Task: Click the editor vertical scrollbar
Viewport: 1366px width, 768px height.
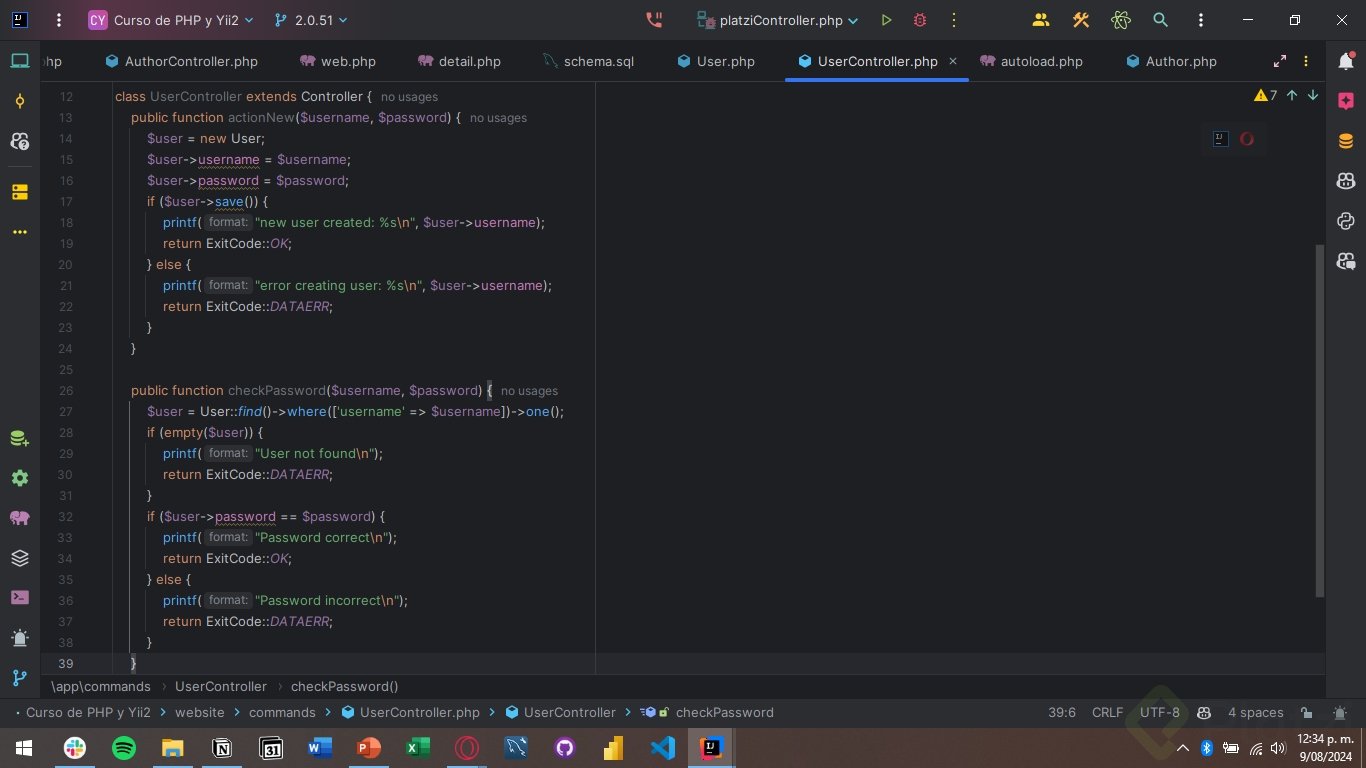Action: tap(1320, 420)
